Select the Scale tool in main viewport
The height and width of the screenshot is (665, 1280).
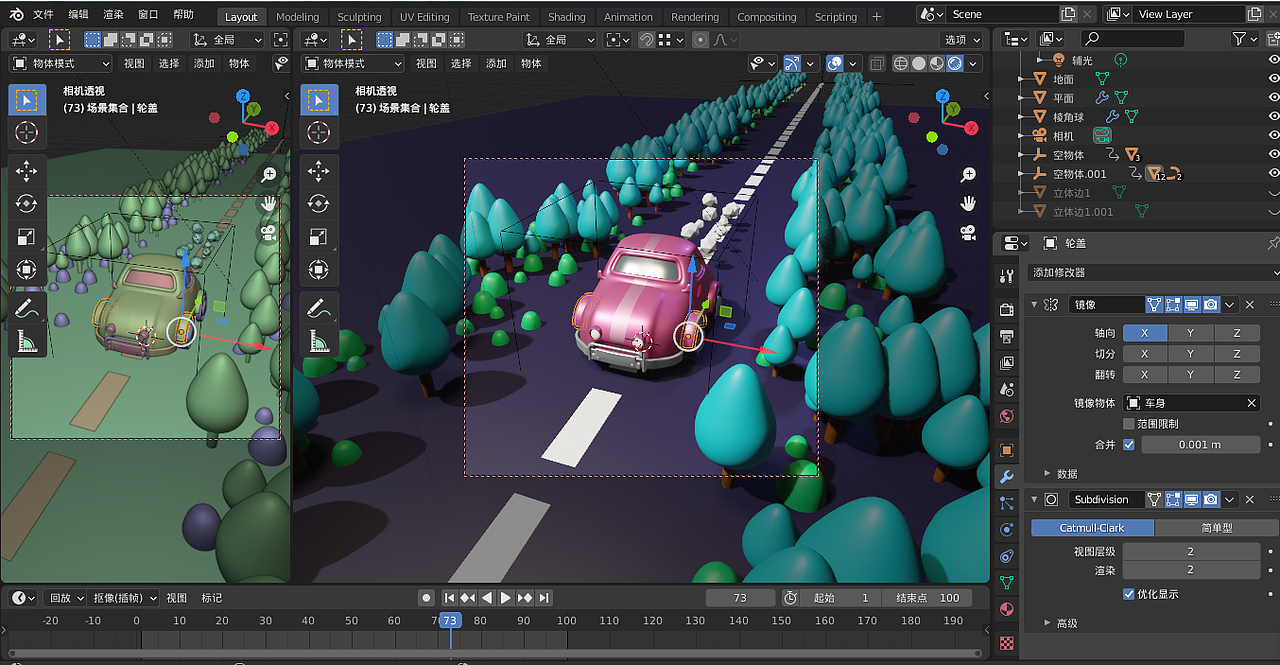pyautogui.click(x=318, y=237)
